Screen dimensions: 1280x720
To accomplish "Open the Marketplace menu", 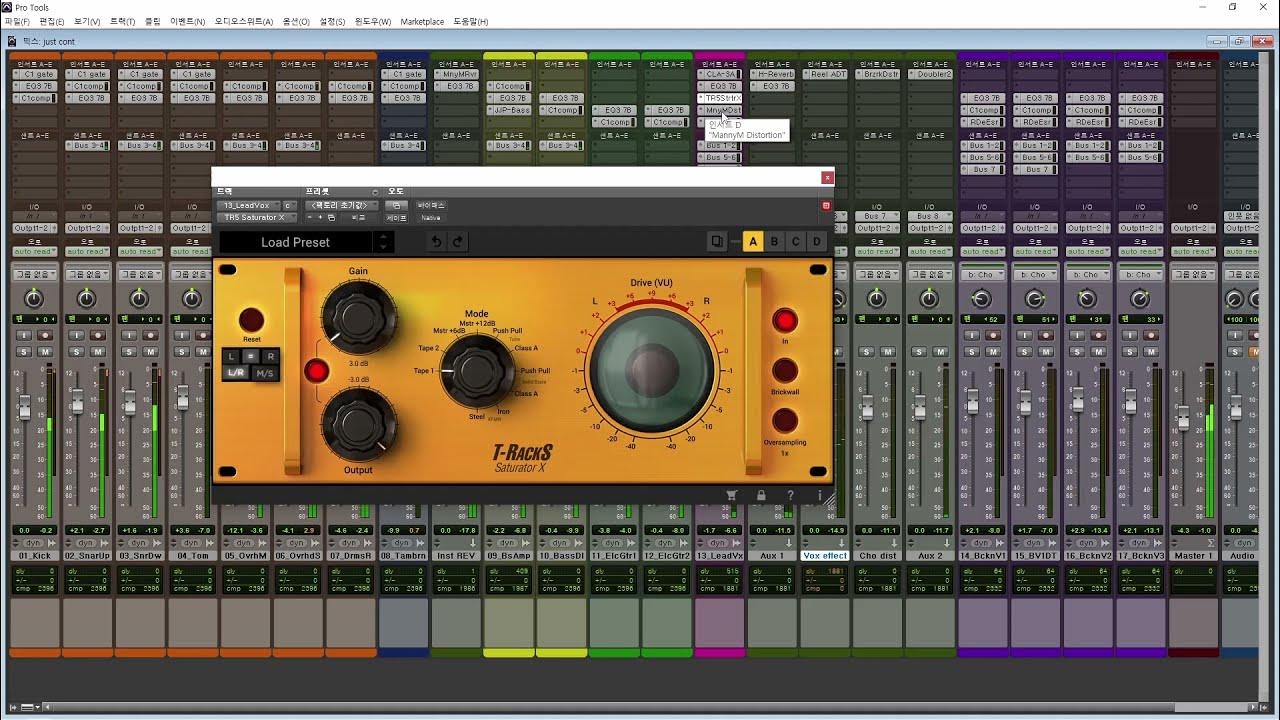I will [x=422, y=21].
